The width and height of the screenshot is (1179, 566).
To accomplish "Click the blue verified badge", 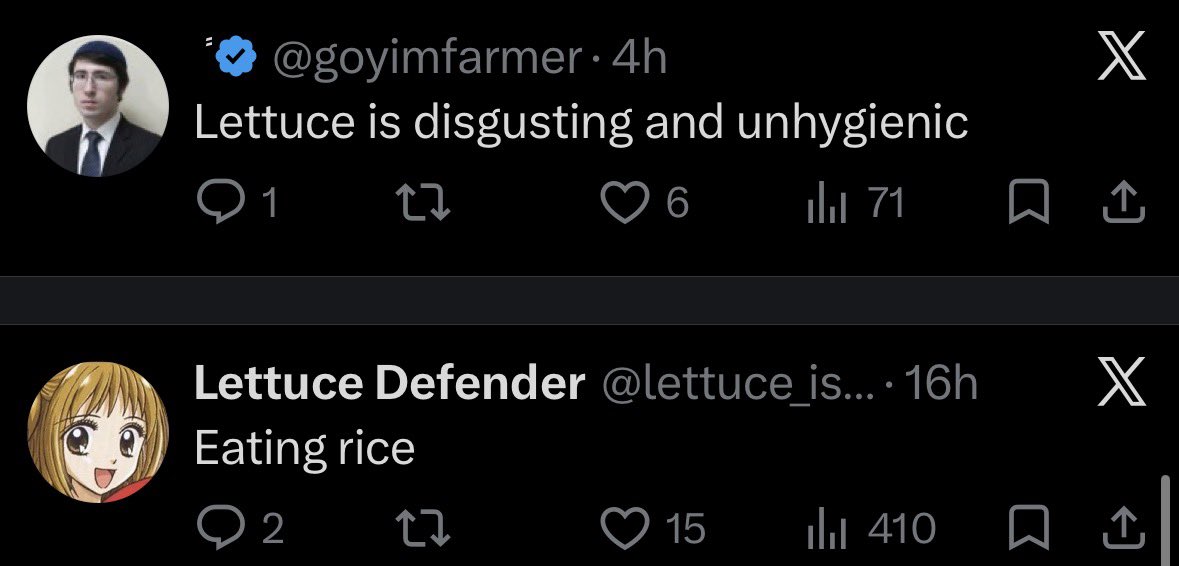I will click(x=237, y=59).
